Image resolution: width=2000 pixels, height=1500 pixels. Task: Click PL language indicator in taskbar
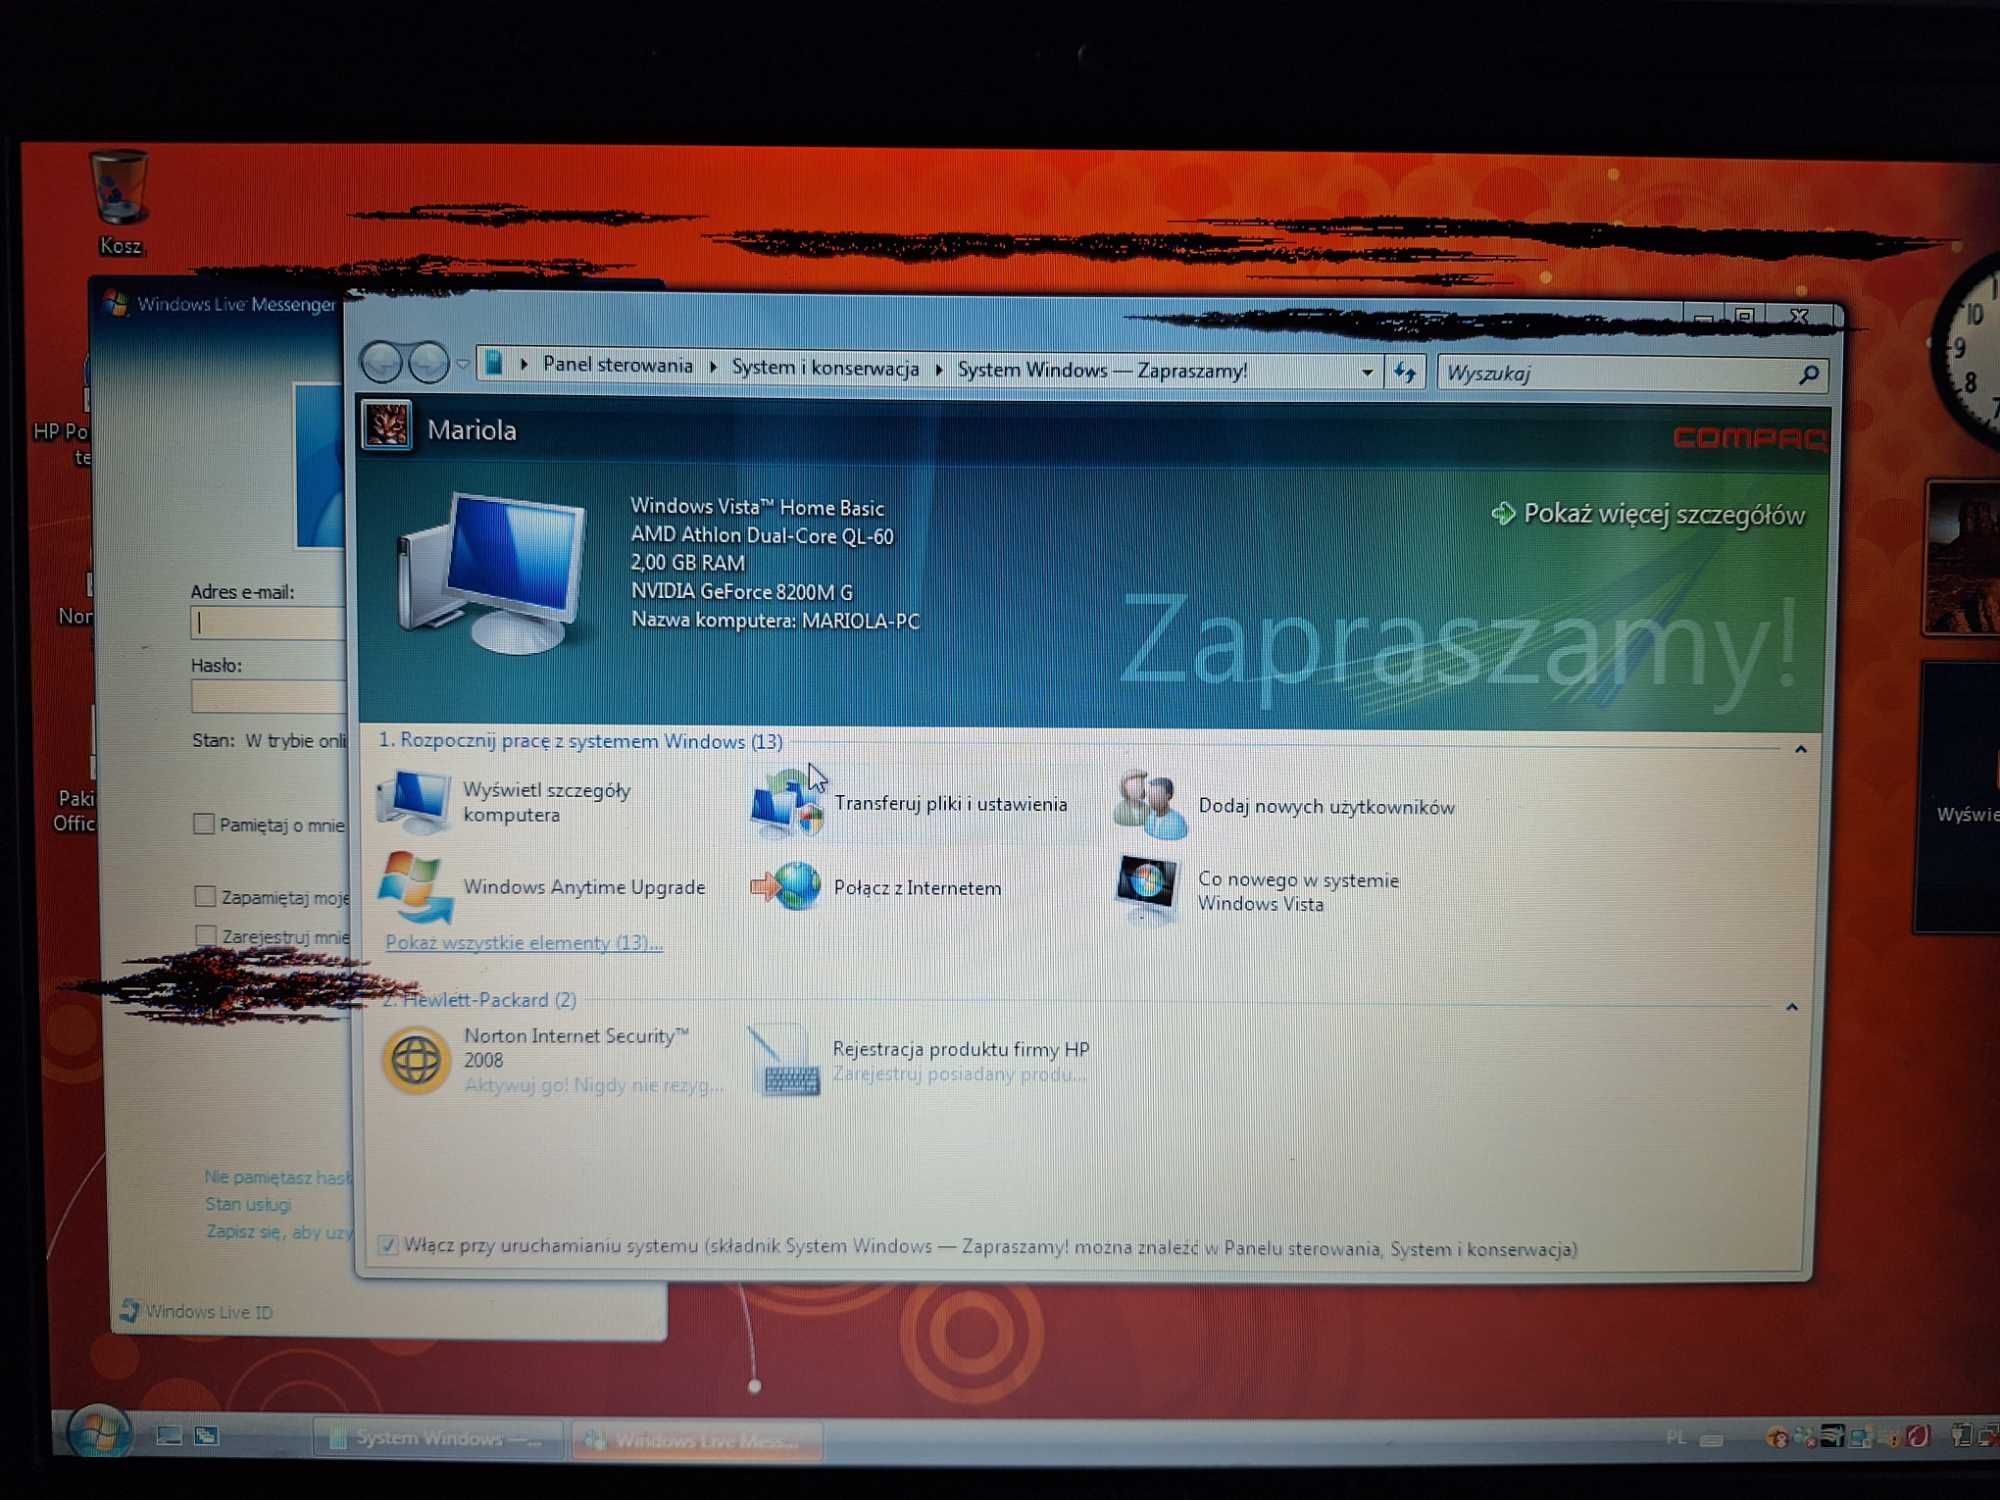[x=1676, y=1438]
